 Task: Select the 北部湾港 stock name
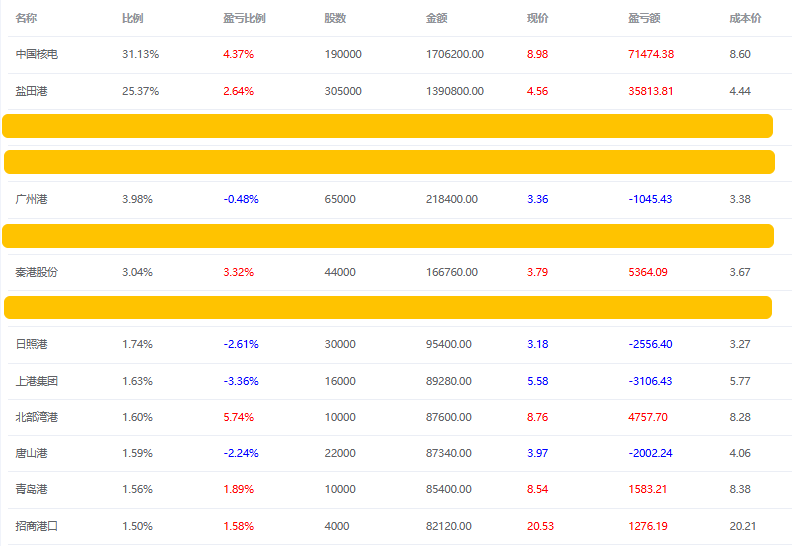click(37, 417)
